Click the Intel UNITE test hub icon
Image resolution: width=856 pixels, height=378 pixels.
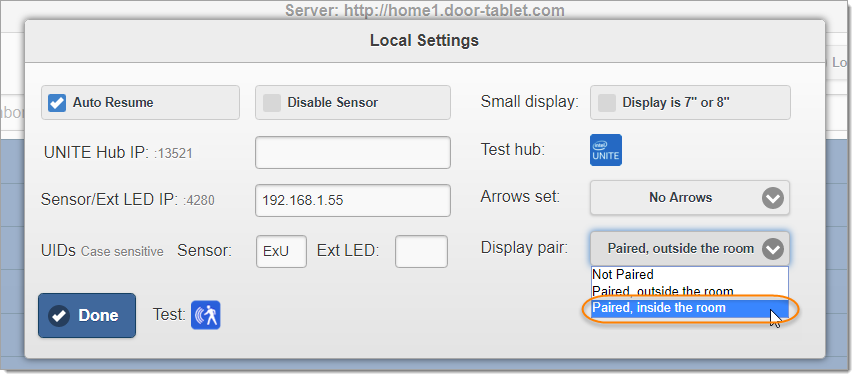click(606, 150)
